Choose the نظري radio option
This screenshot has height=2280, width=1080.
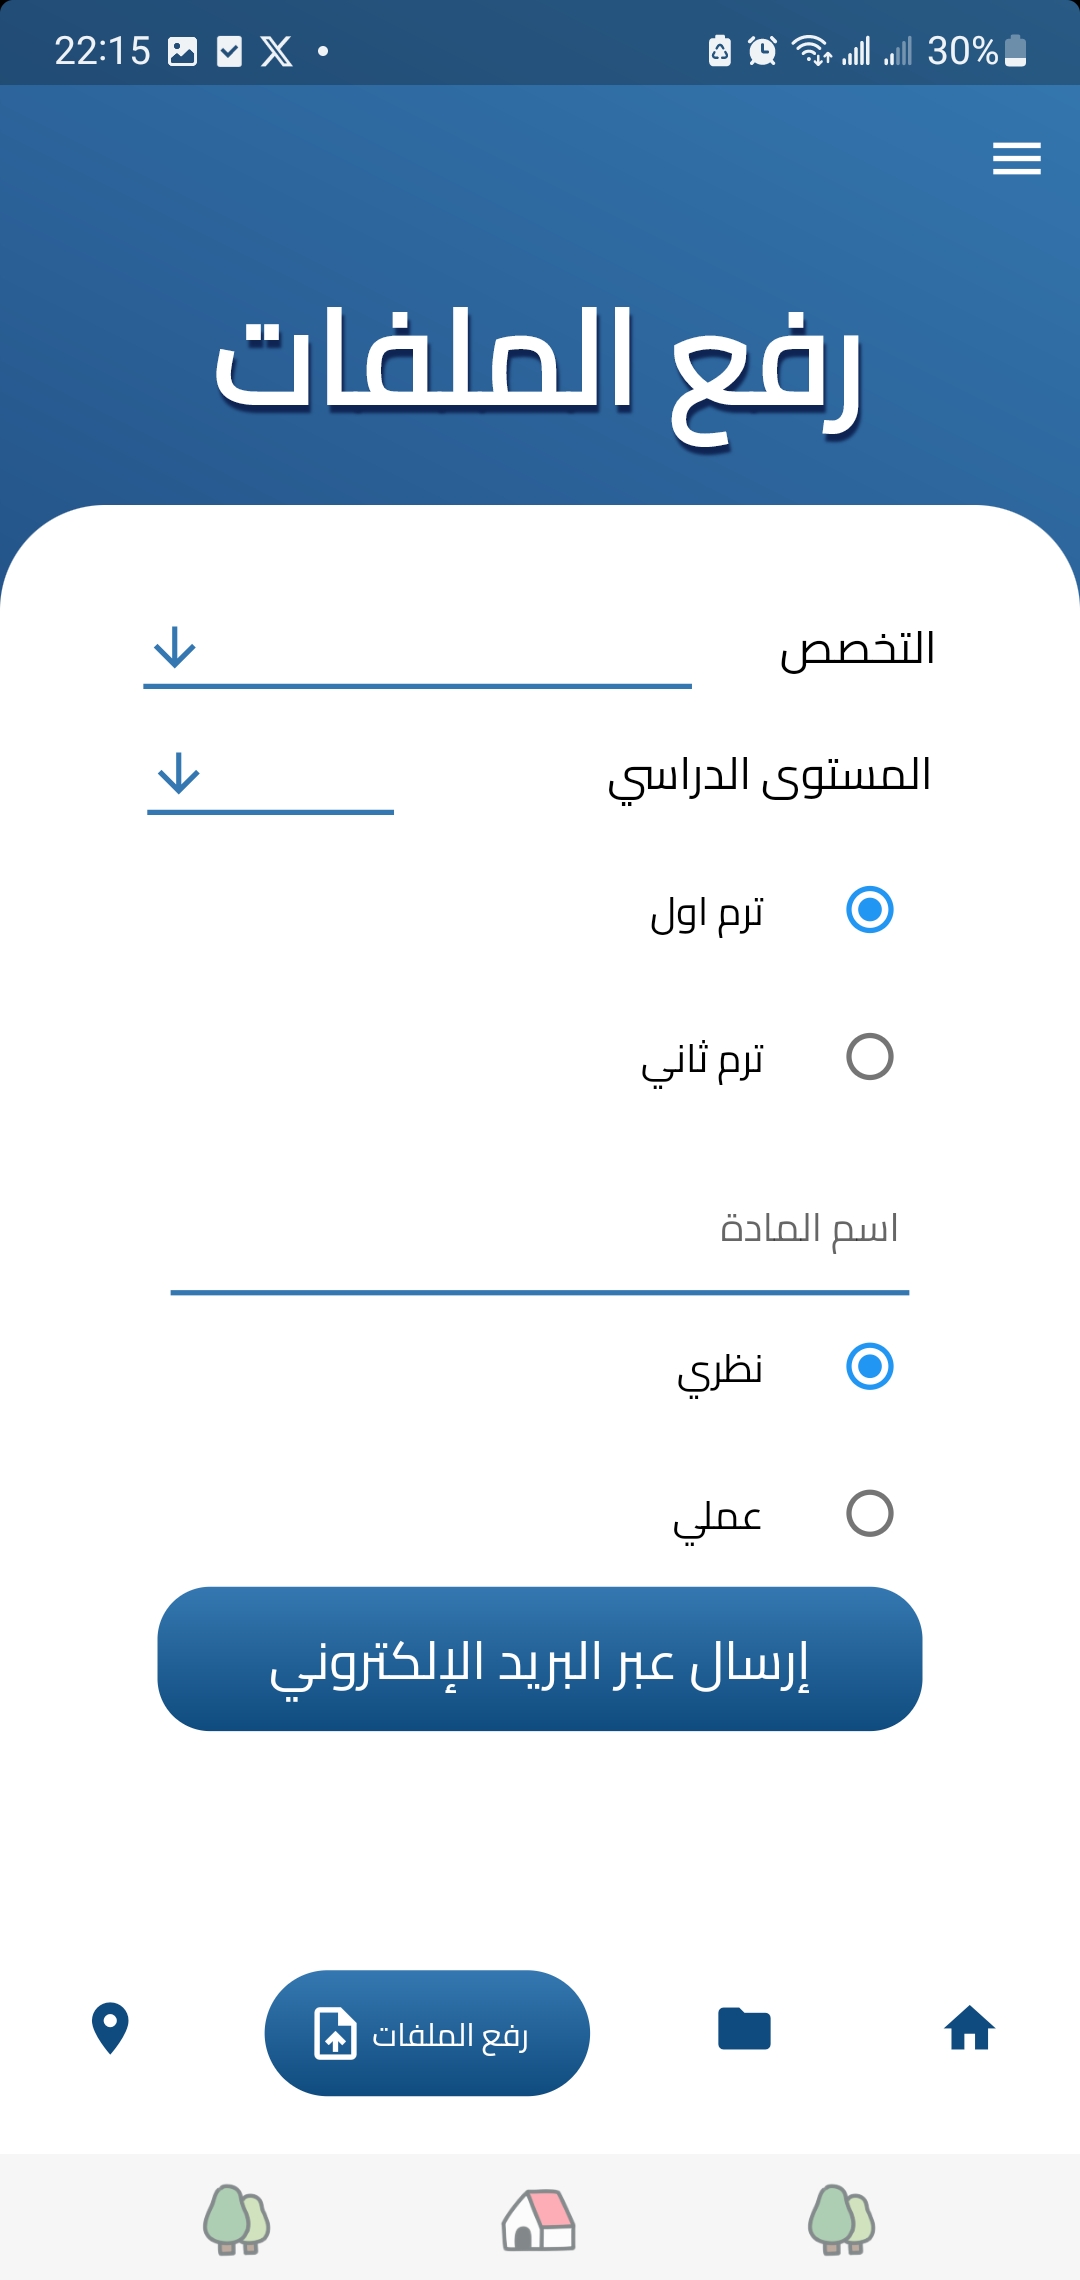click(869, 1367)
